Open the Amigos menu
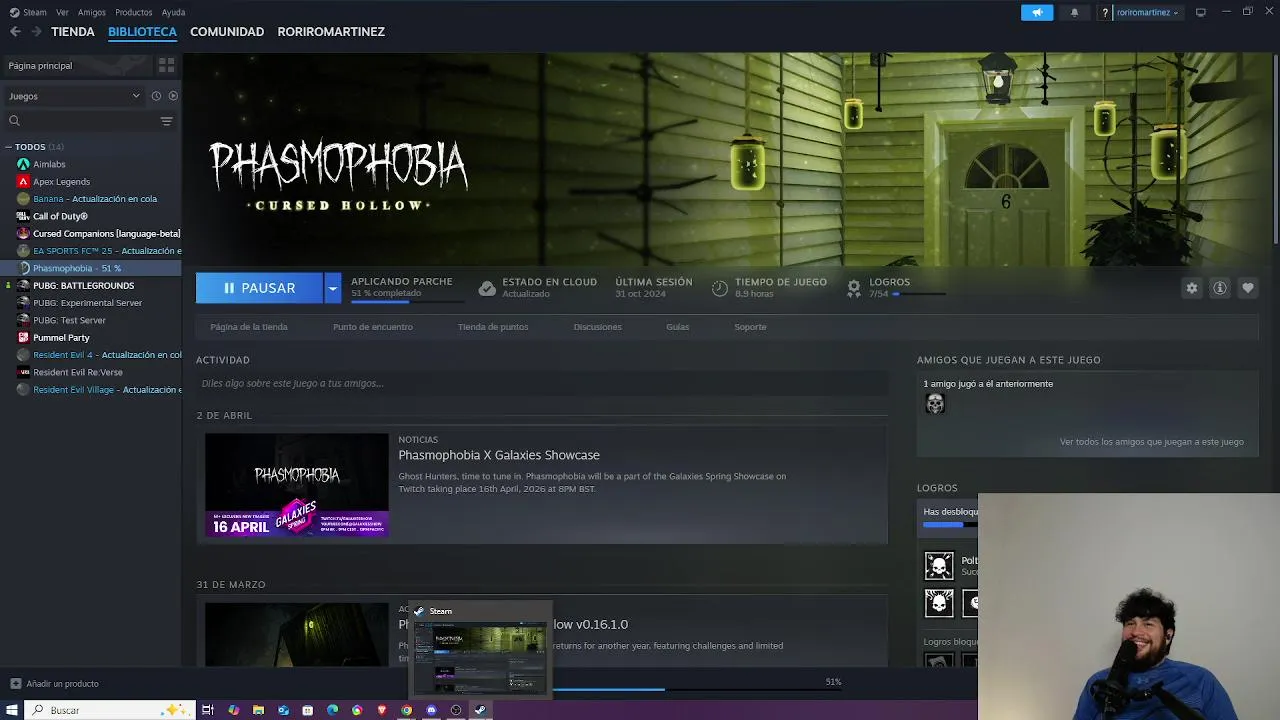This screenshot has width=1280, height=720. (92, 12)
